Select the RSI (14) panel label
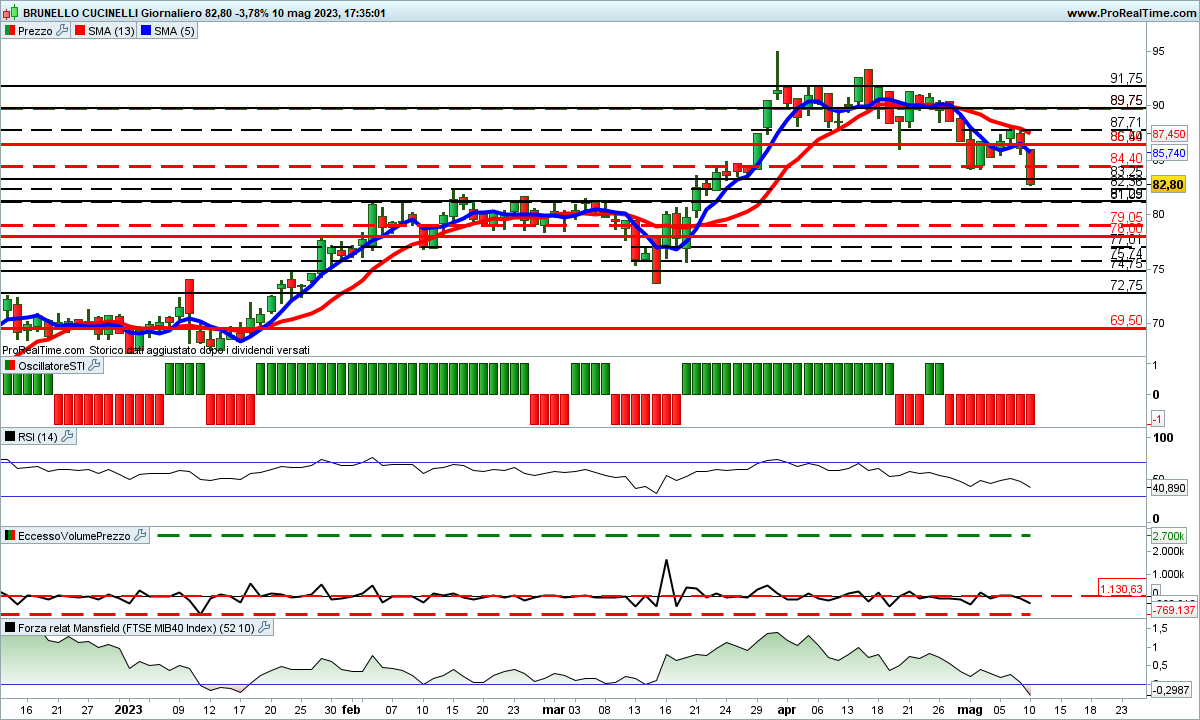Image resolution: width=1200 pixels, height=720 pixels. point(39,437)
